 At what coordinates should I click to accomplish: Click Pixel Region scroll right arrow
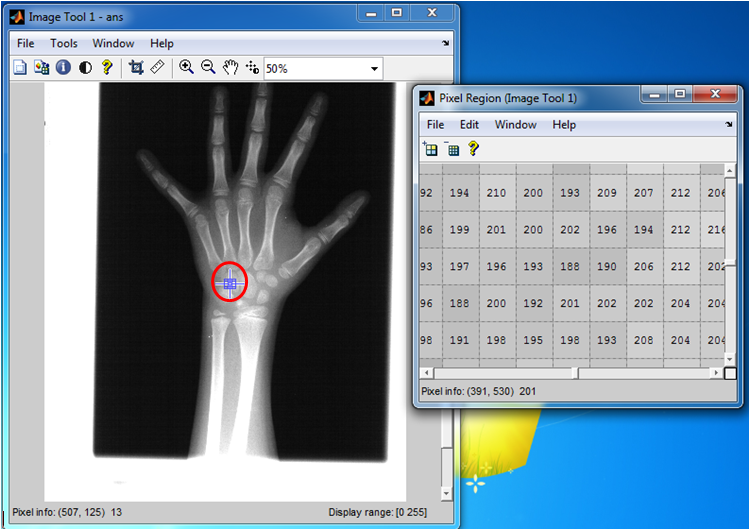(716, 373)
